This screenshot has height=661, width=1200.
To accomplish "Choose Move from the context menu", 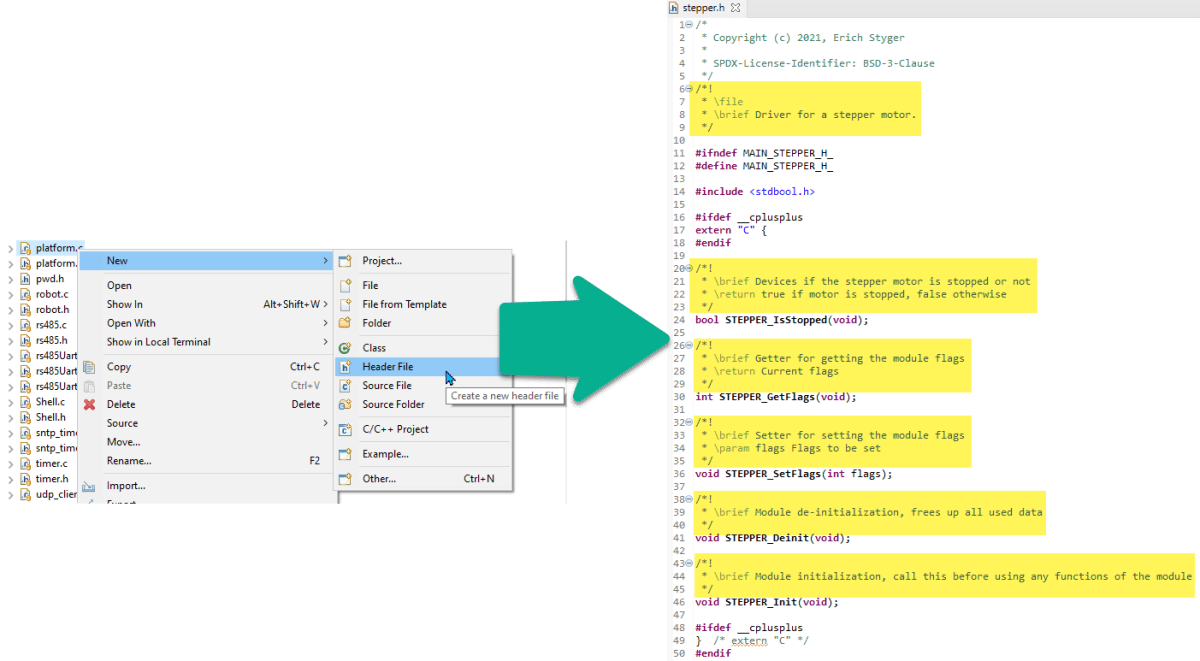I will 124,441.
